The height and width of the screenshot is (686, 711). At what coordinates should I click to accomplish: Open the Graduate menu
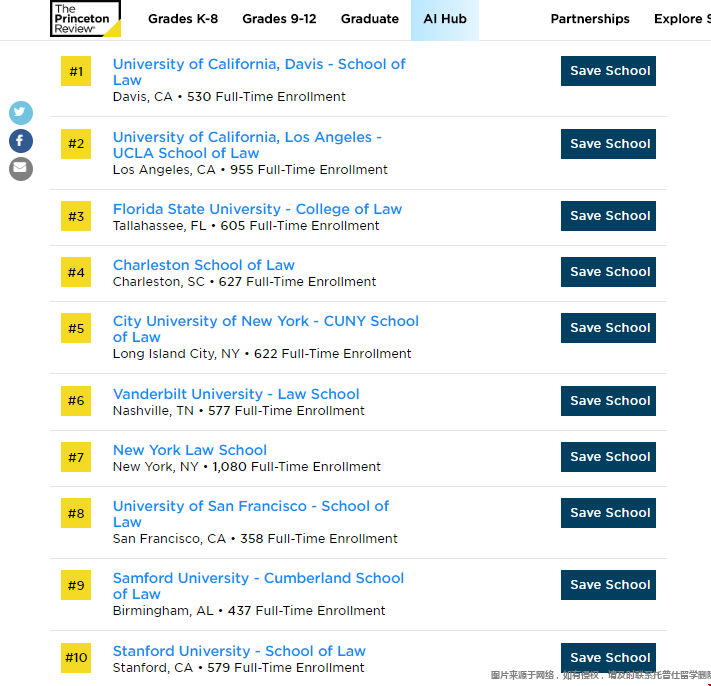tap(369, 19)
